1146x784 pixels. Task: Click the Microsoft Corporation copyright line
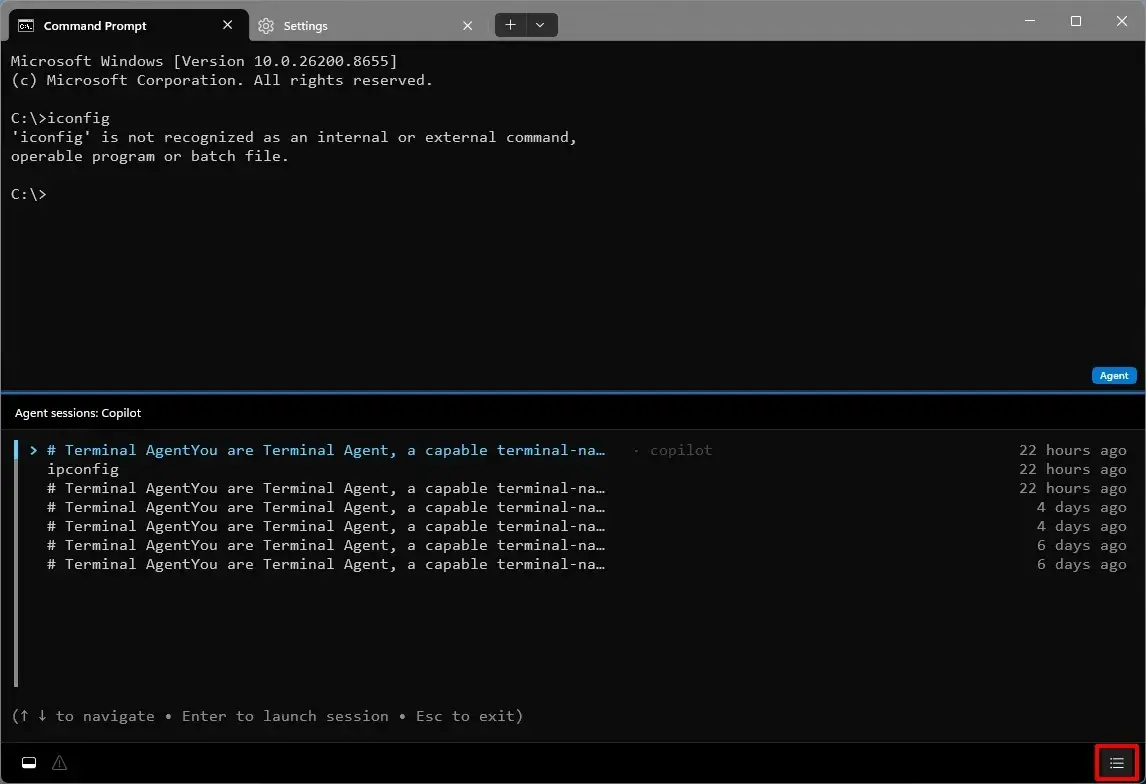221,80
